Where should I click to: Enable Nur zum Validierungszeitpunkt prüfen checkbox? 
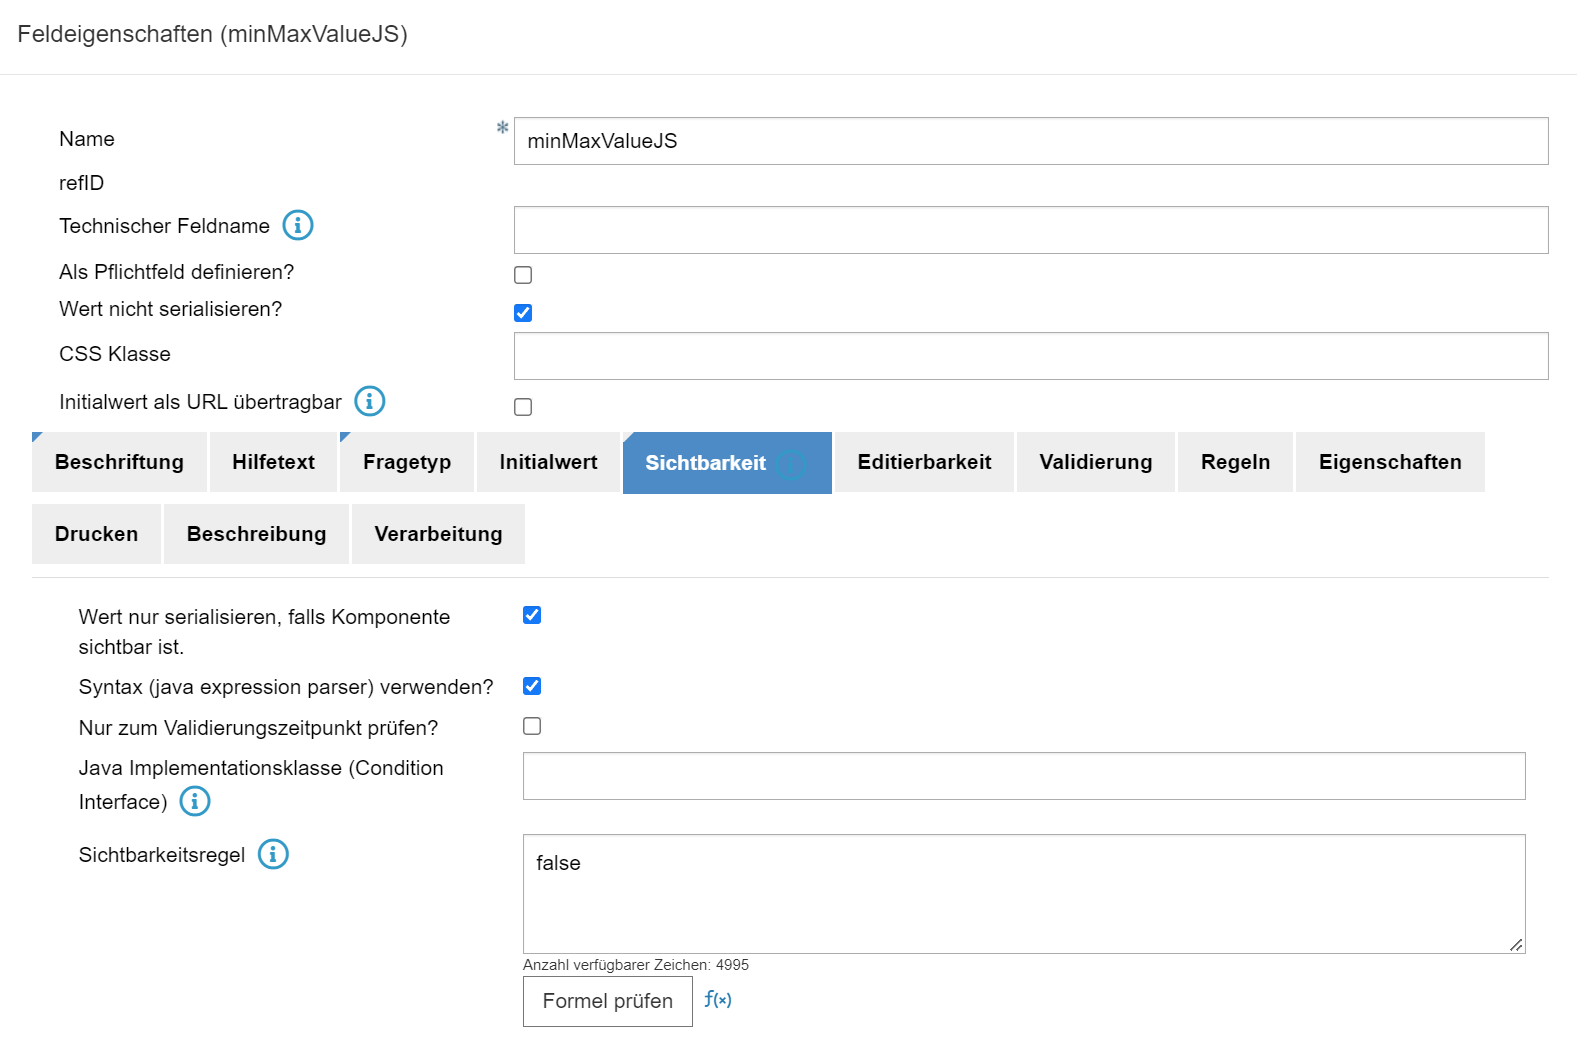[x=532, y=726]
